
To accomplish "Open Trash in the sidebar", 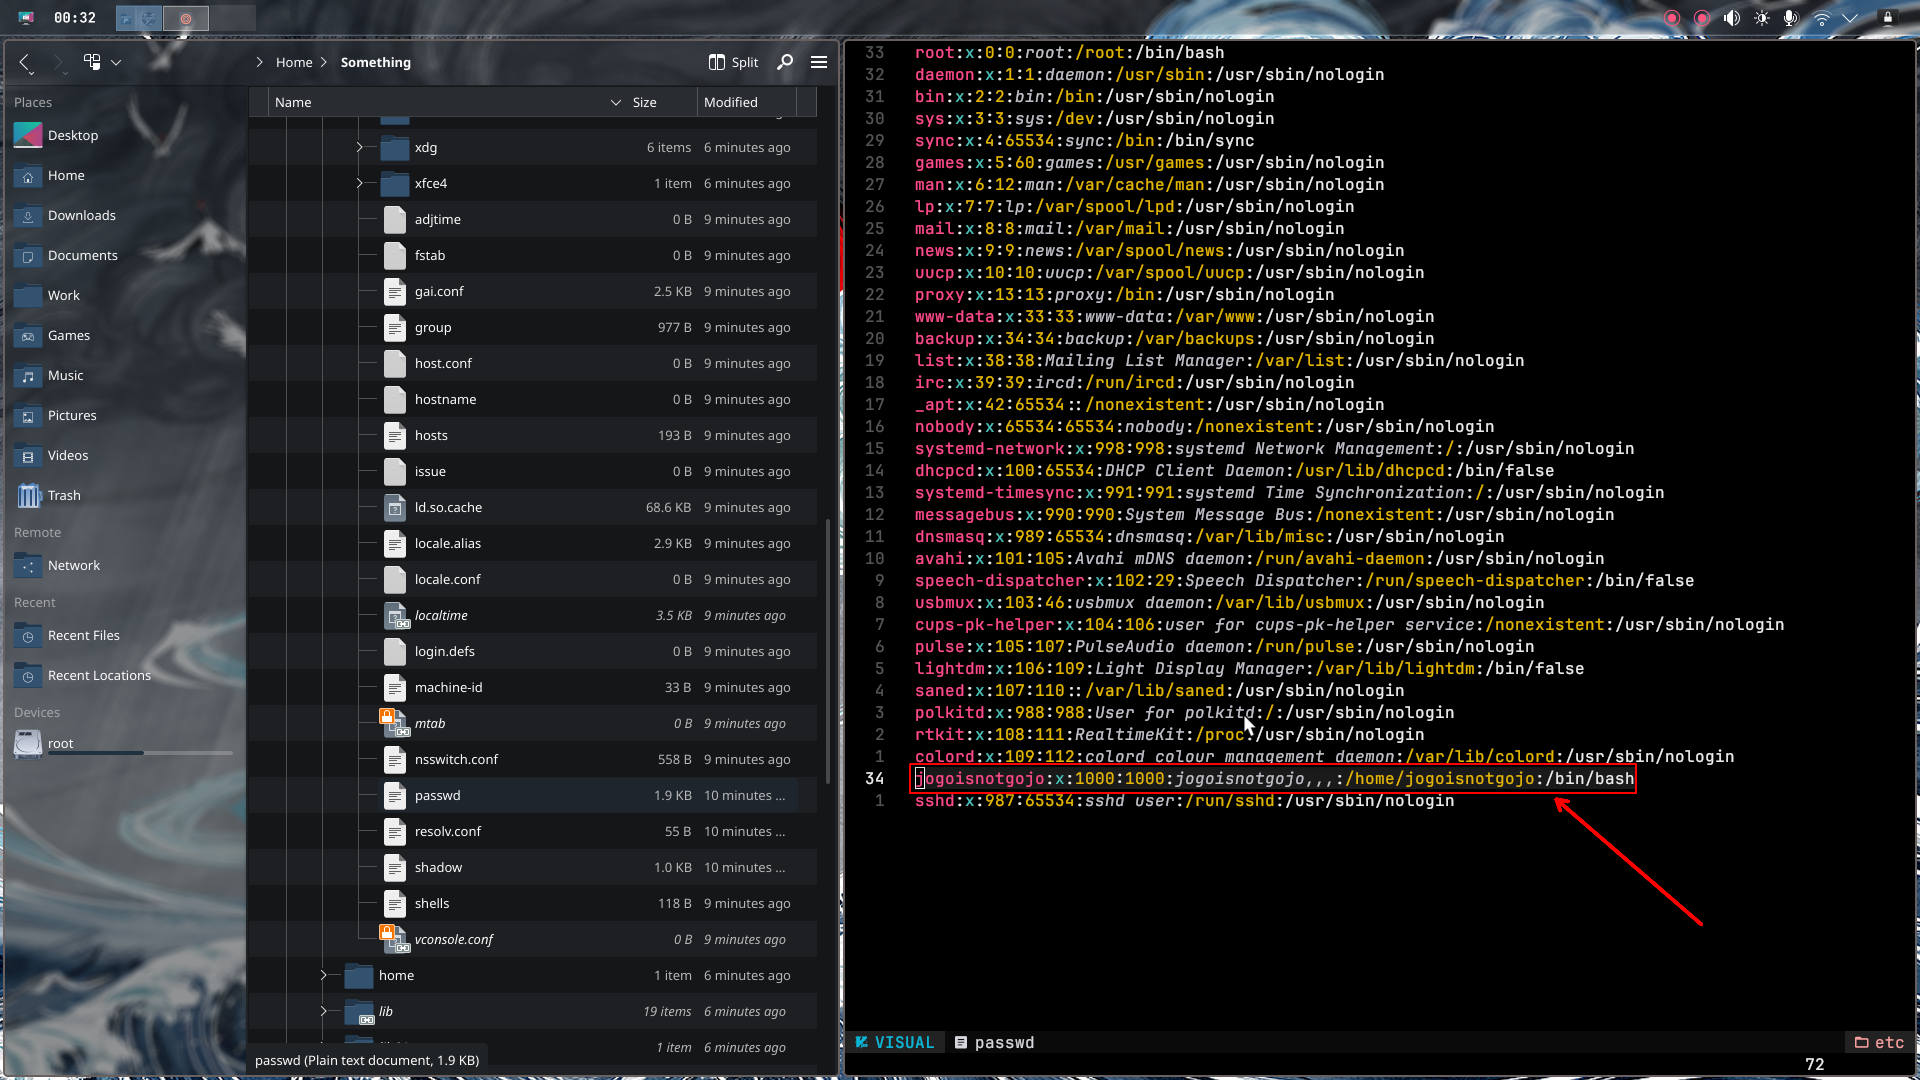I will pos(63,495).
